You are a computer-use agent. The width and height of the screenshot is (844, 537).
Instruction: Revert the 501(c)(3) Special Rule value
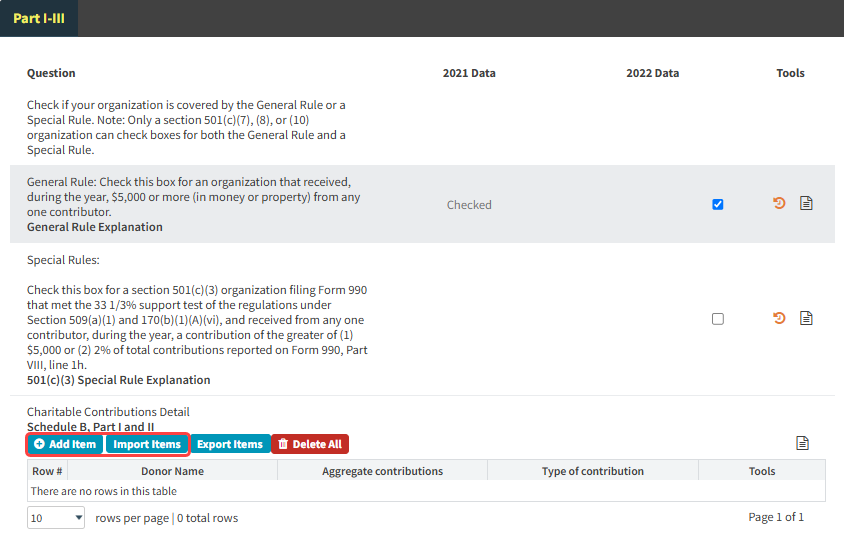point(779,319)
